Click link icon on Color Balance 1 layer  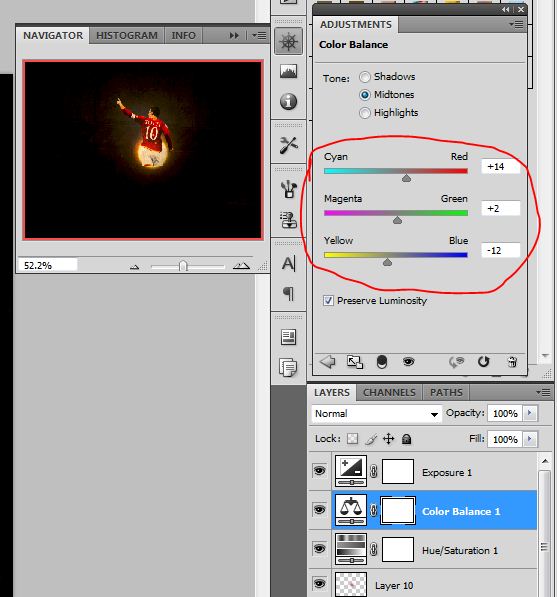pyautogui.click(x=374, y=510)
